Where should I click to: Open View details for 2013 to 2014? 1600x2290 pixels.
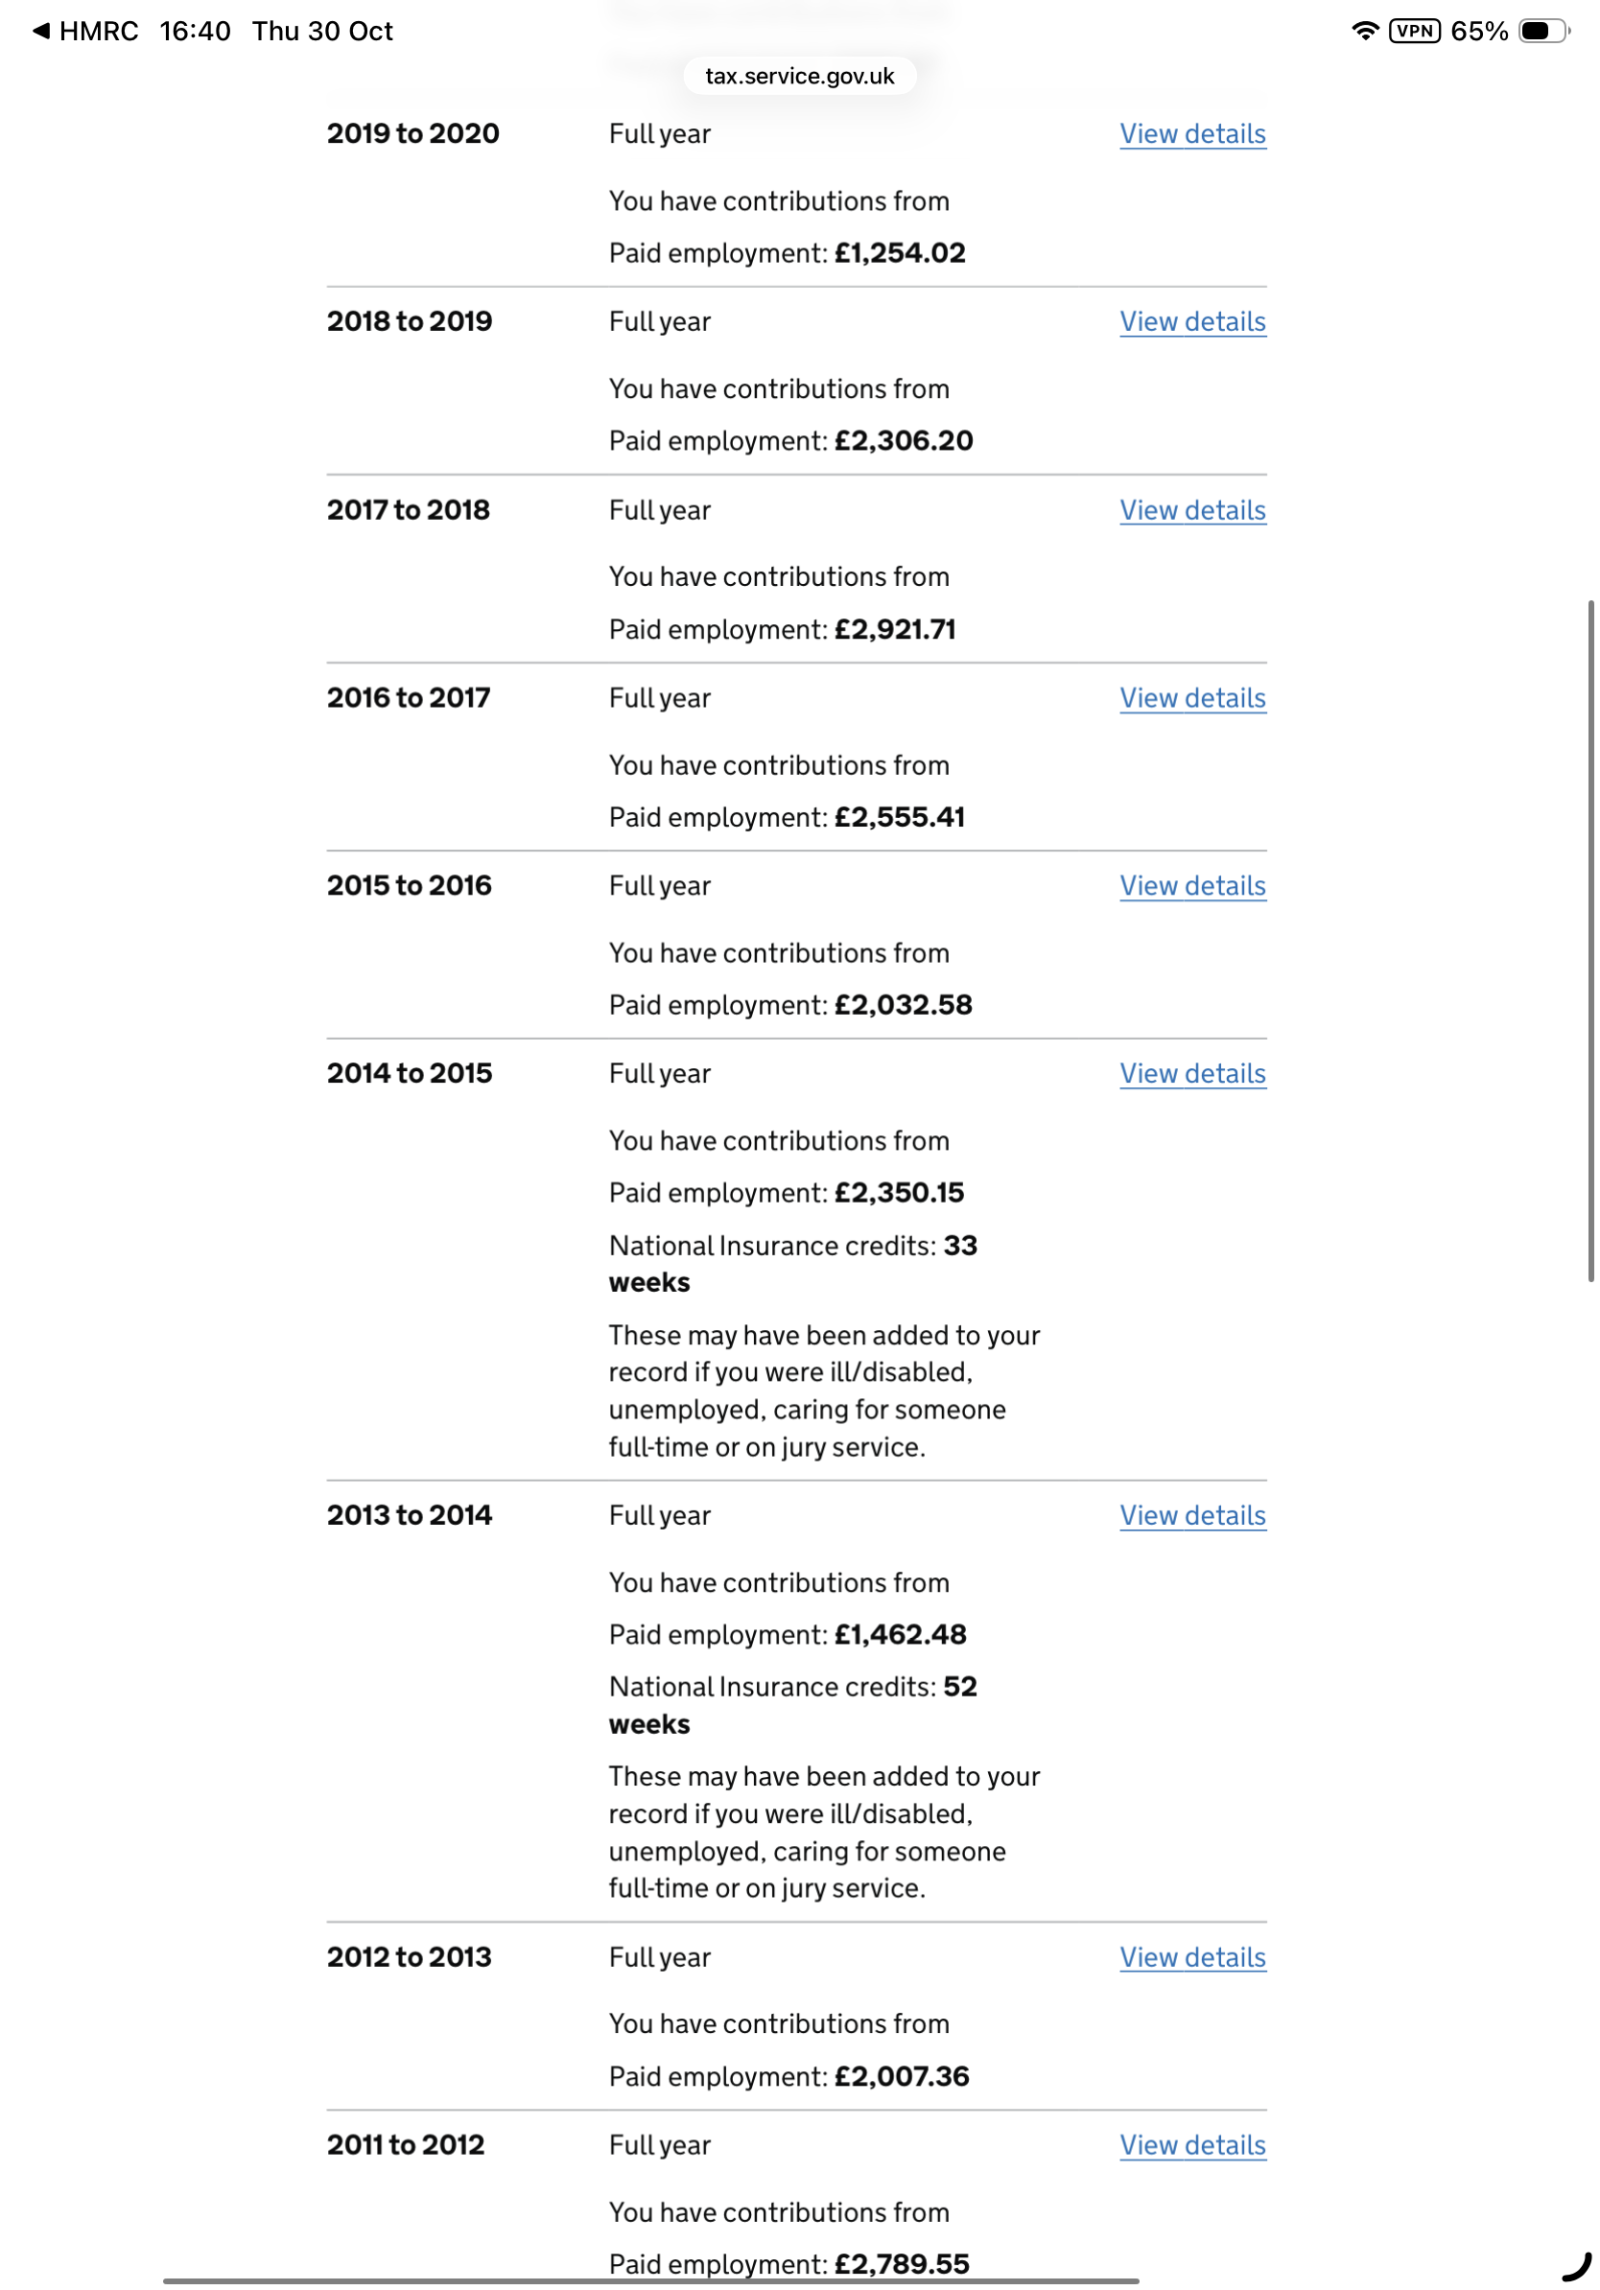tap(1192, 1516)
